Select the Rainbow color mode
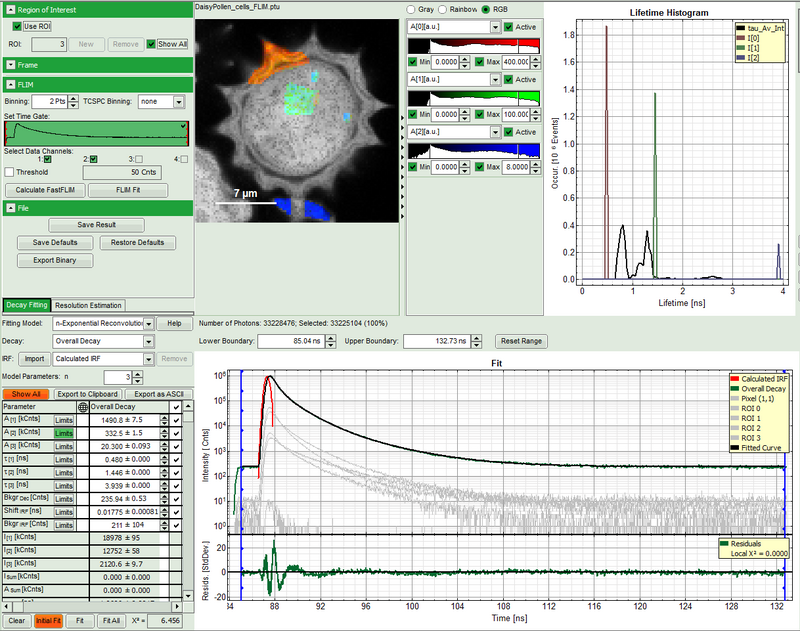 point(445,9)
